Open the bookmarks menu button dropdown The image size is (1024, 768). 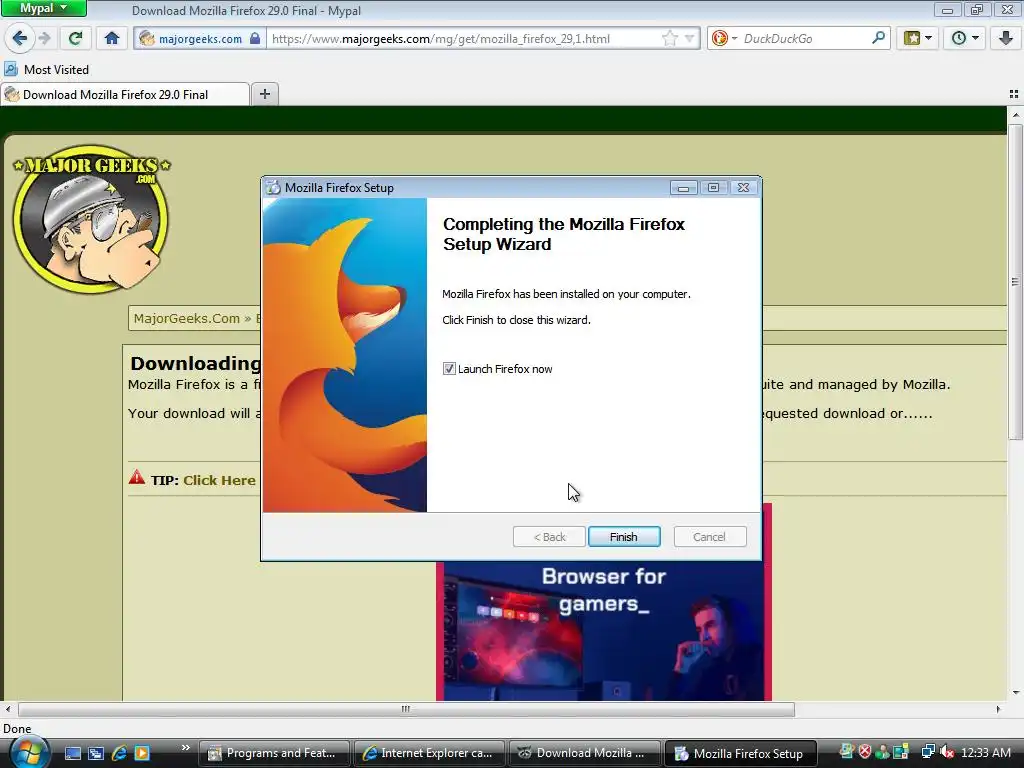pyautogui.click(x=918, y=39)
